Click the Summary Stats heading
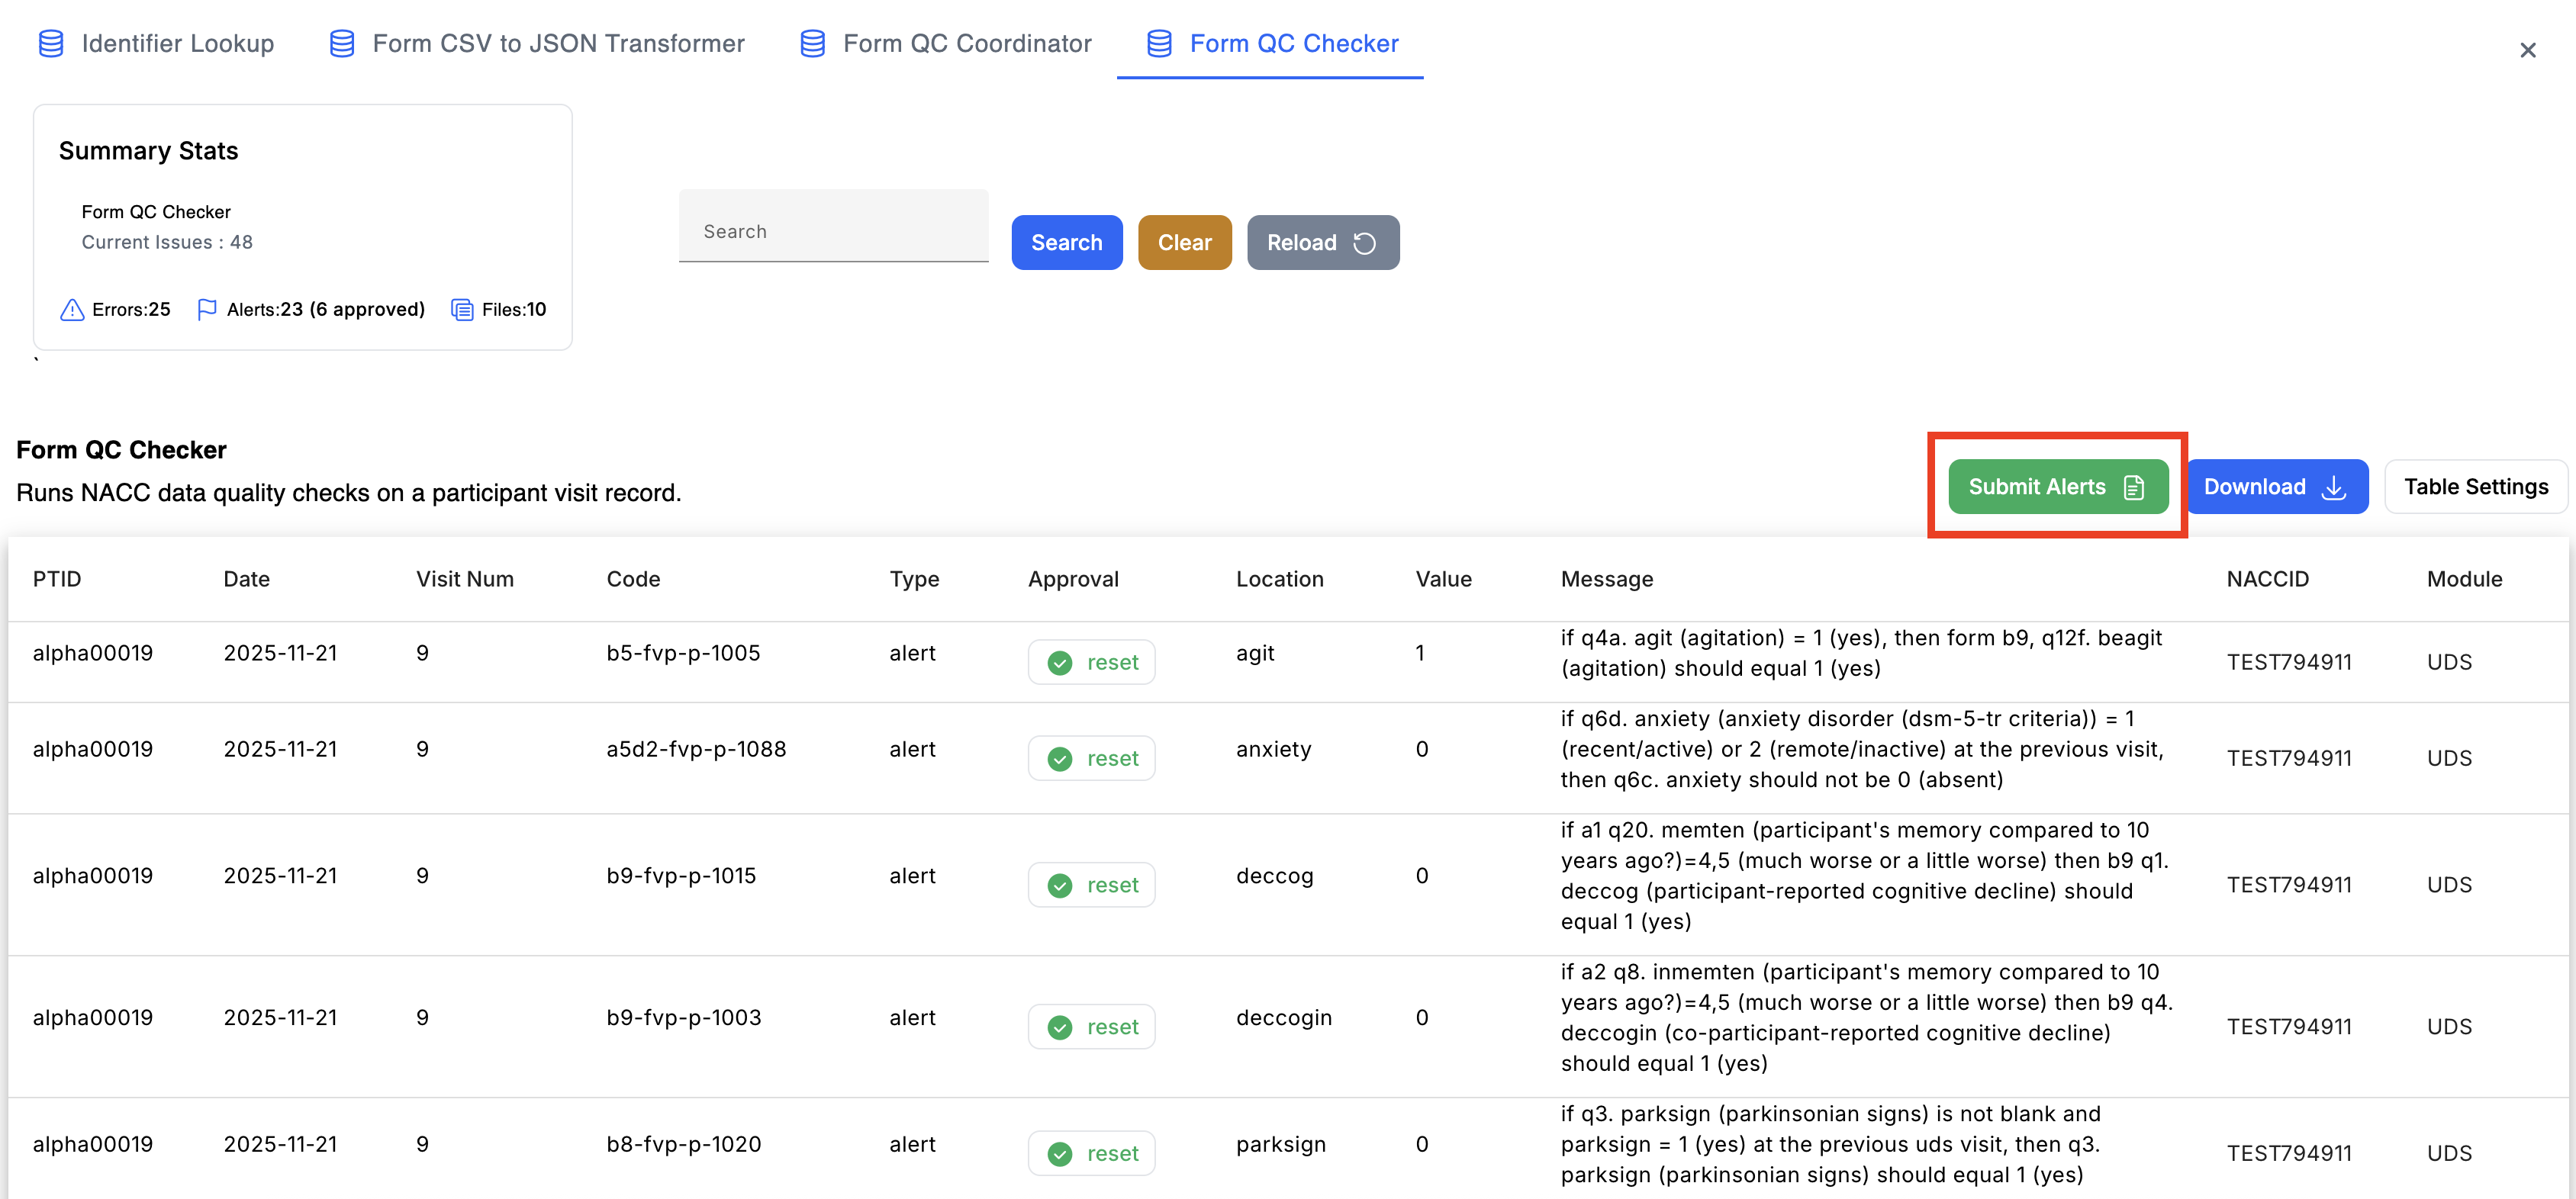This screenshot has width=2576, height=1199. pyautogui.click(x=148, y=151)
